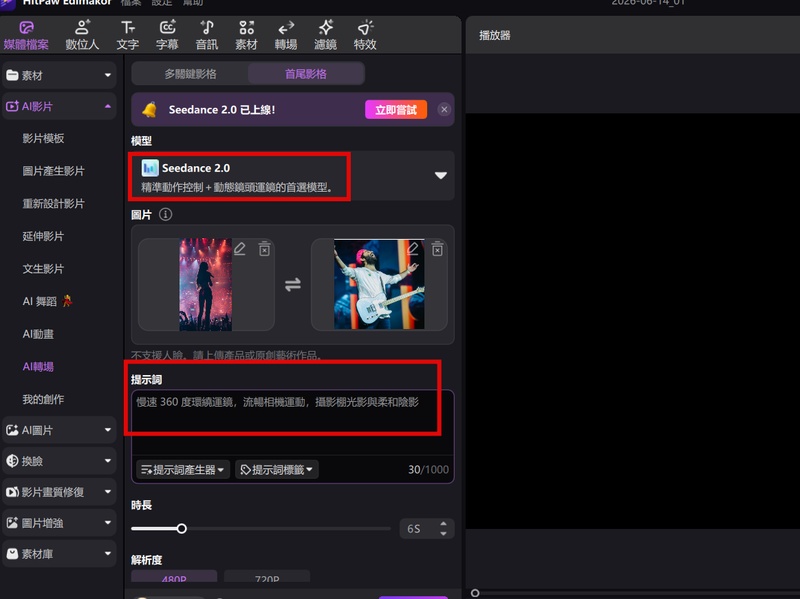Open 我的創作 in sidebar
This screenshot has height=599, width=800.
(43, 400)
